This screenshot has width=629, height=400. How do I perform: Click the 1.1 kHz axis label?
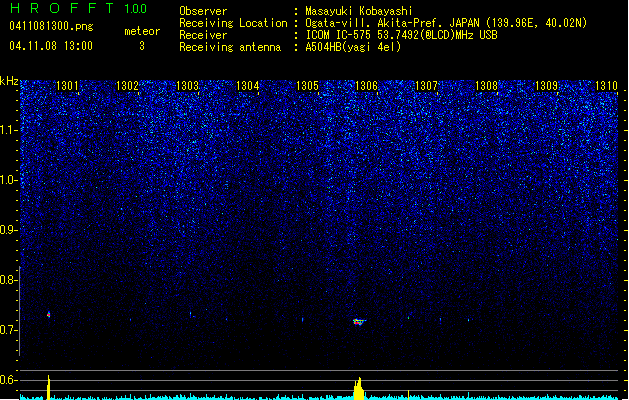click(x=8, y=130)
